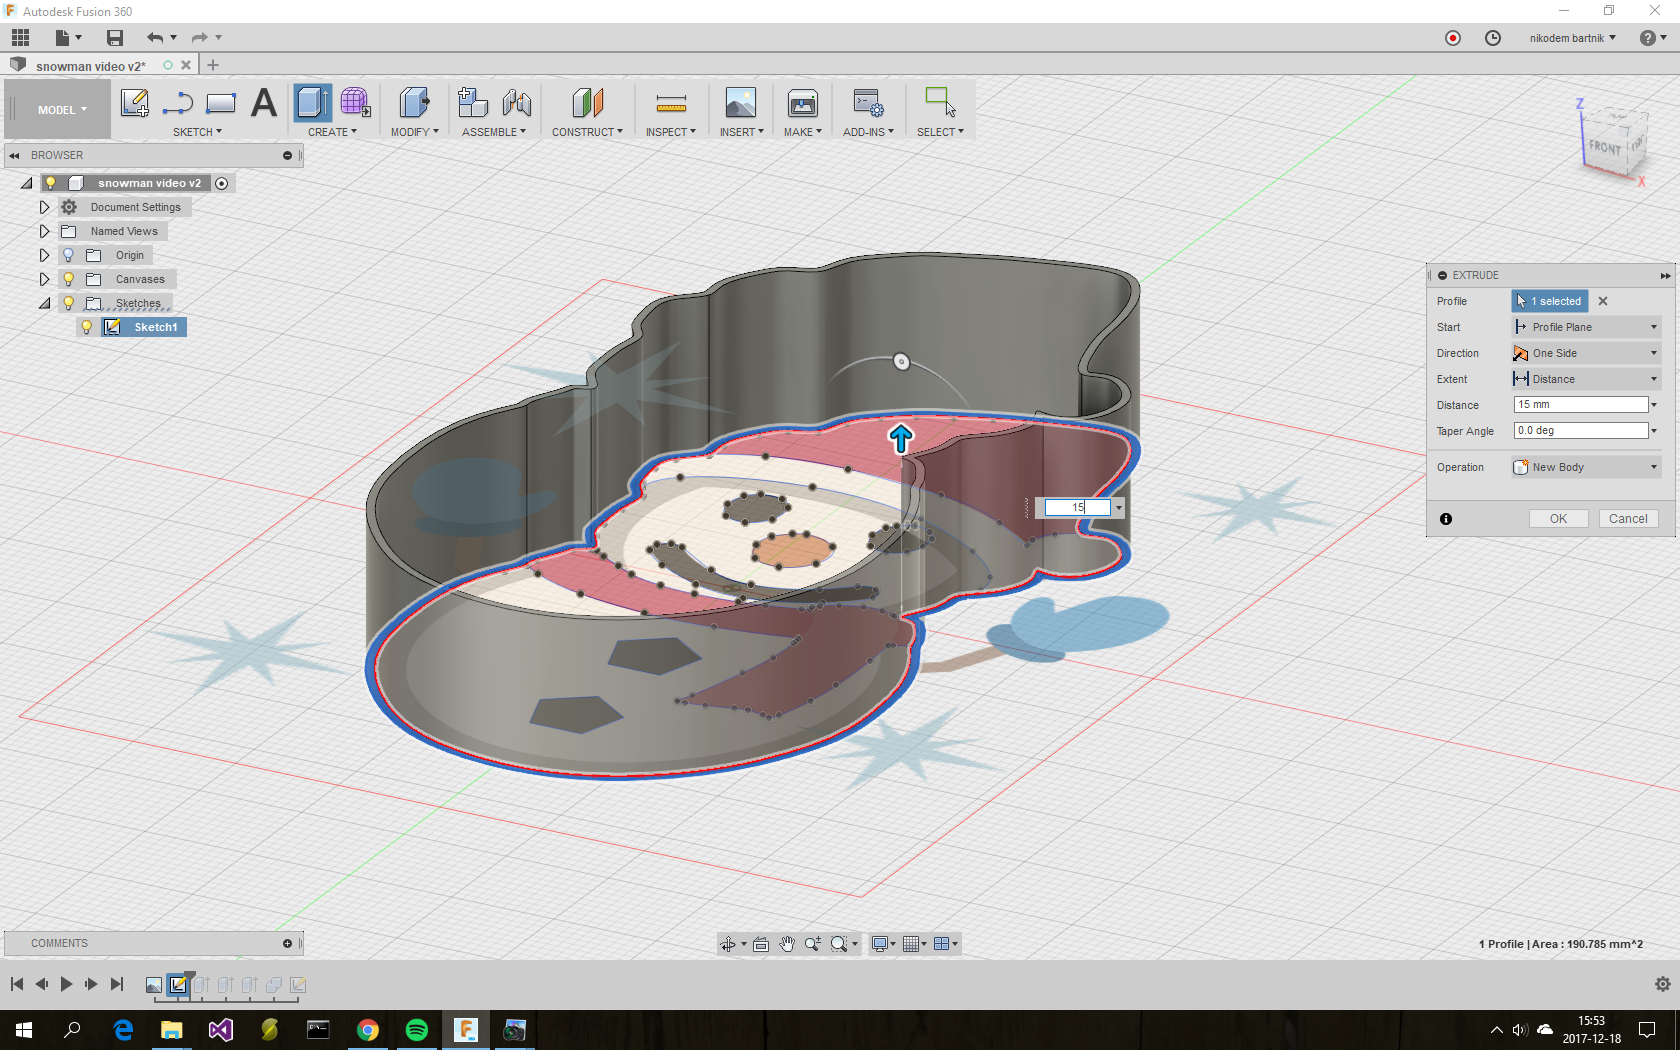
Task: Select the Extrude tool icon
Action: point(312,103)
